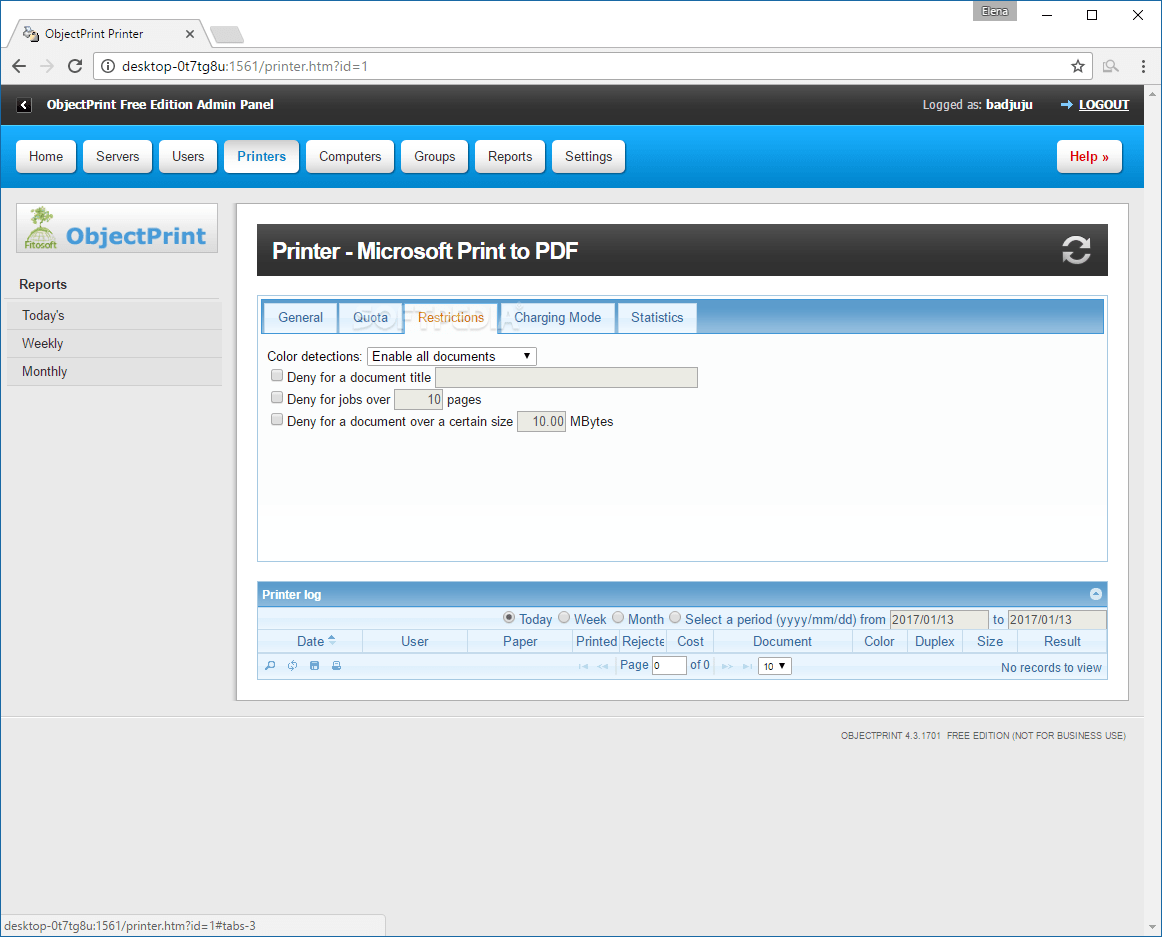1162x937 pixels.
Task: Click the period 'from' date field
Action: 939,620
